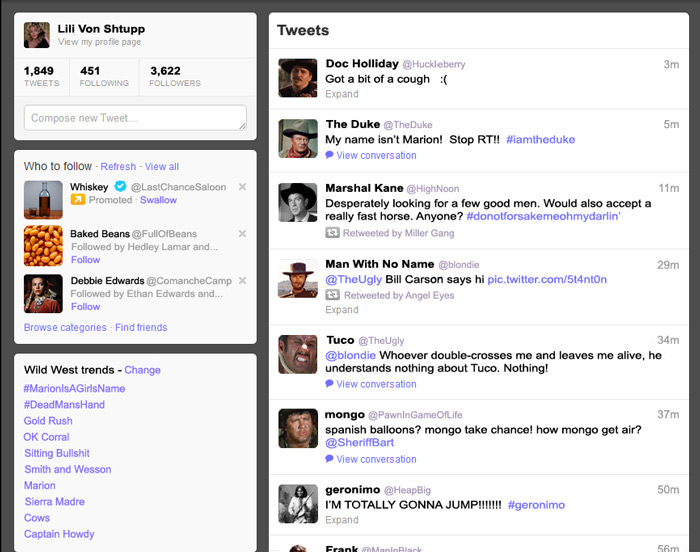
Task: Click Marshal Kane's avatar
Action: pyautogui.click(x=298, y=202)
